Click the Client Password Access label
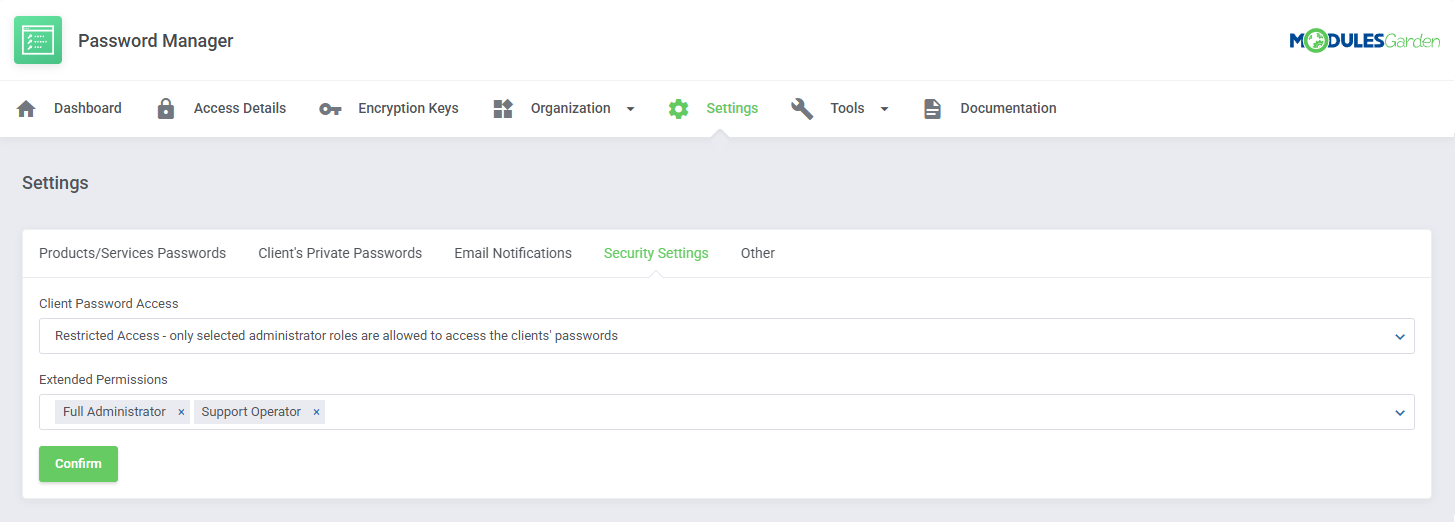Image resolution: width=1455 pixels, height=522 pixels. (109, 303)
